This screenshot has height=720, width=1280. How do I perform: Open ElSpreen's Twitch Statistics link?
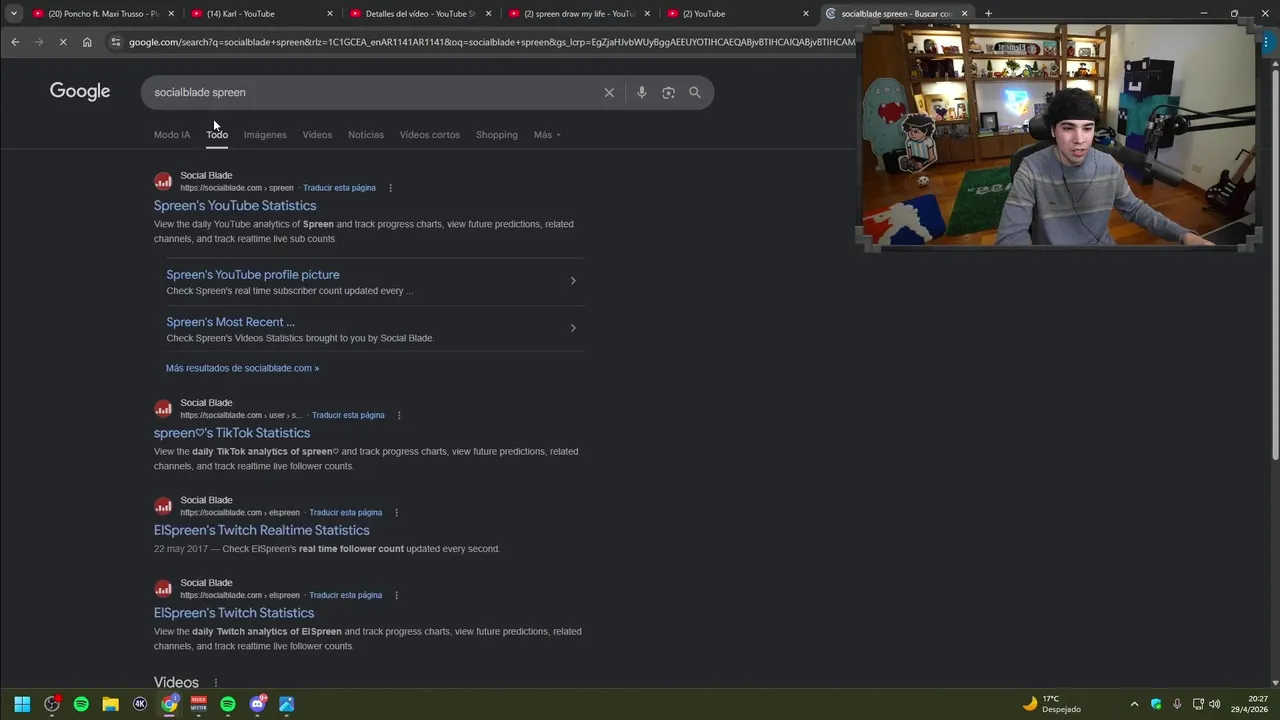tap(234, 613)
